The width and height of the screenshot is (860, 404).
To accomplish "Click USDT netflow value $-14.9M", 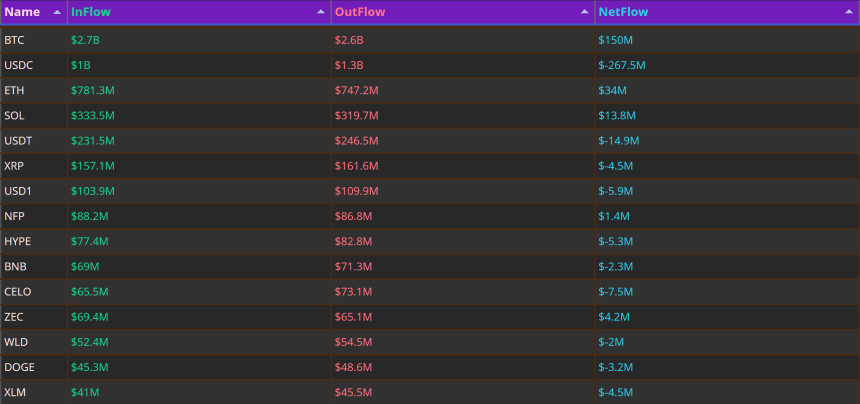I will coord(619,141).
